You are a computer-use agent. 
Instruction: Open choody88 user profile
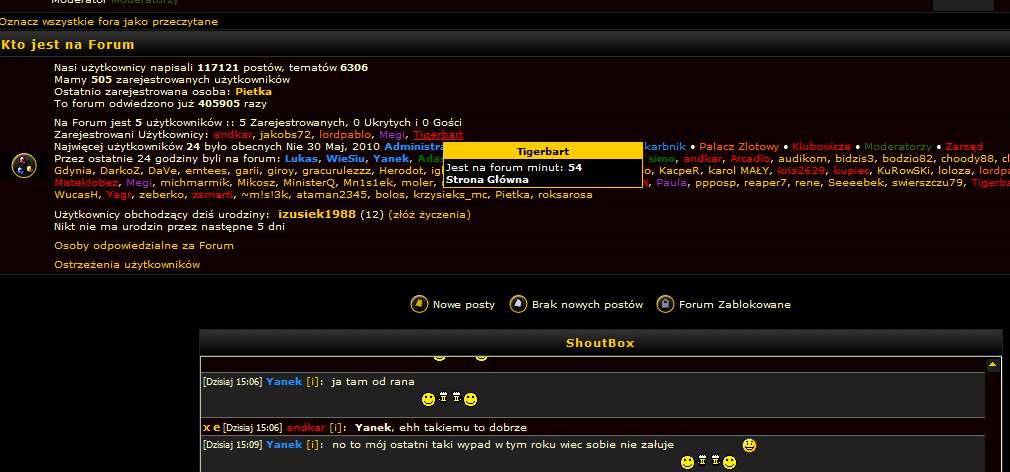click(x=968, y=158)
